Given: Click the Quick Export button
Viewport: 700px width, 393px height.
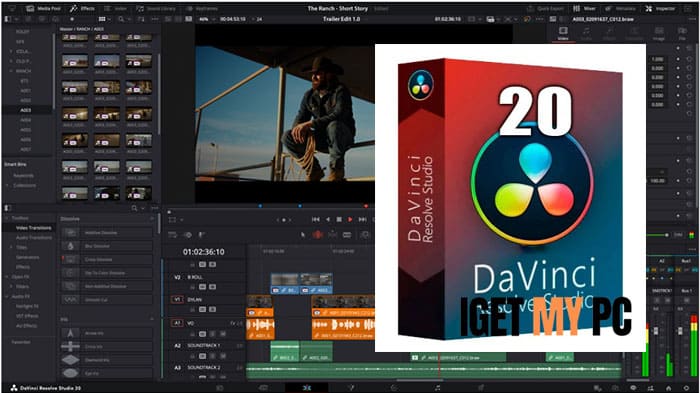Looking at the screenshot, I should 546,8.
